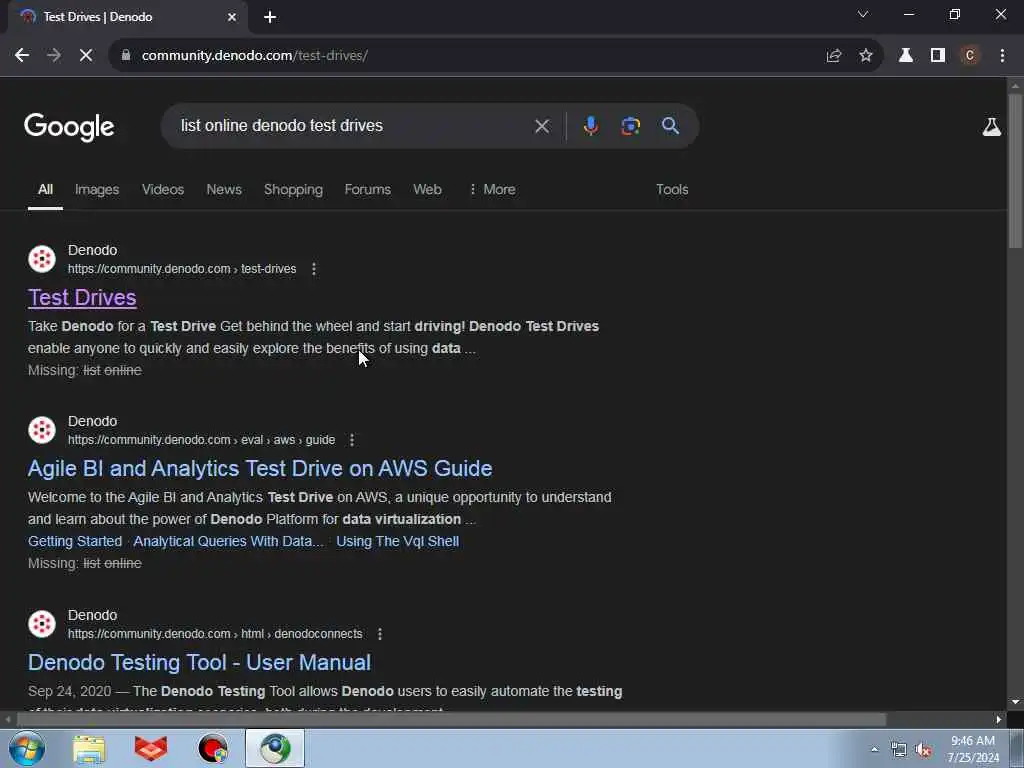Open Chrome Labs flask icon in toolbar
Image resolution: width=1024 pixels, height=768 pixels.
coord(906,56)
